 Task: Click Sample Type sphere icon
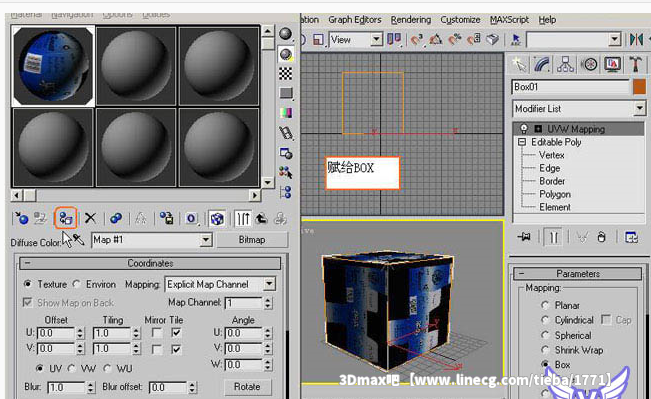click(286, 34)
